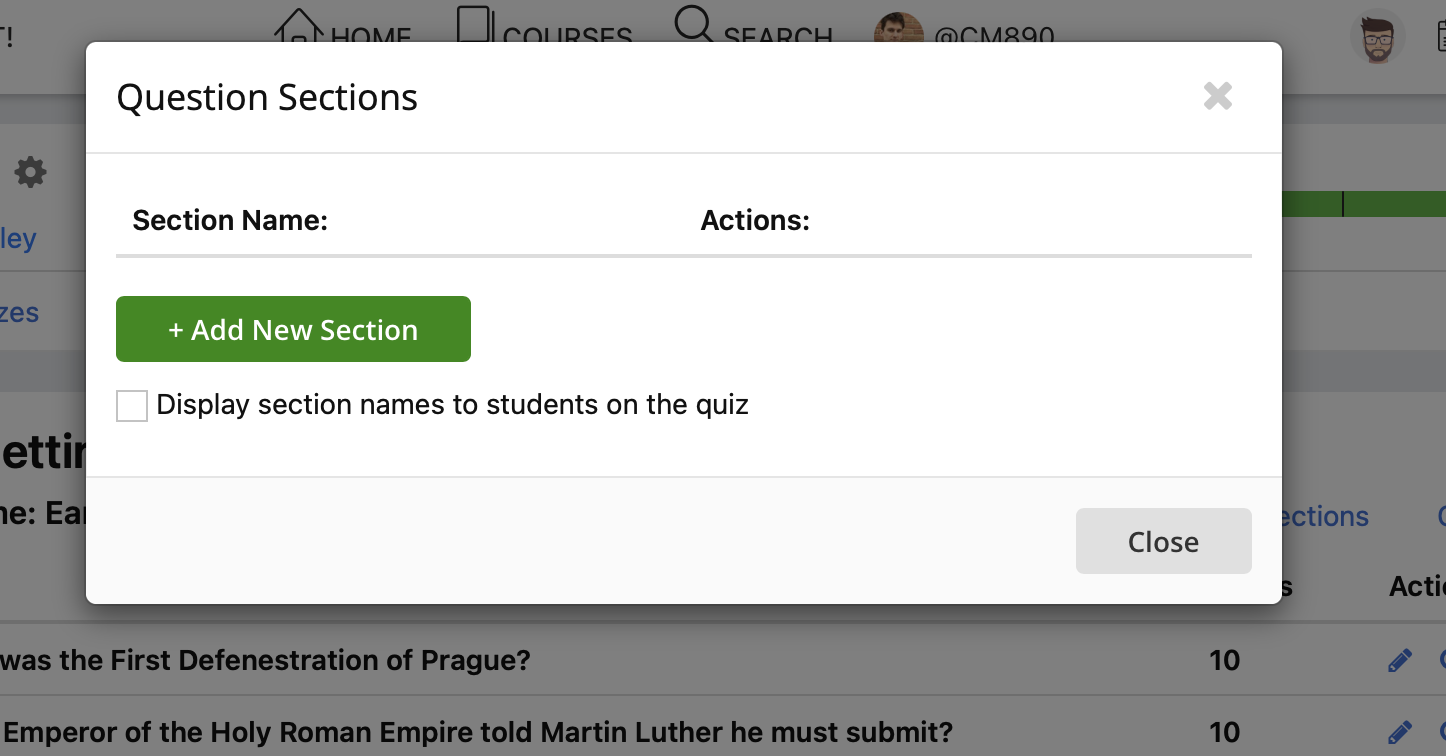Open the partially visible Quizzes link

19,312
